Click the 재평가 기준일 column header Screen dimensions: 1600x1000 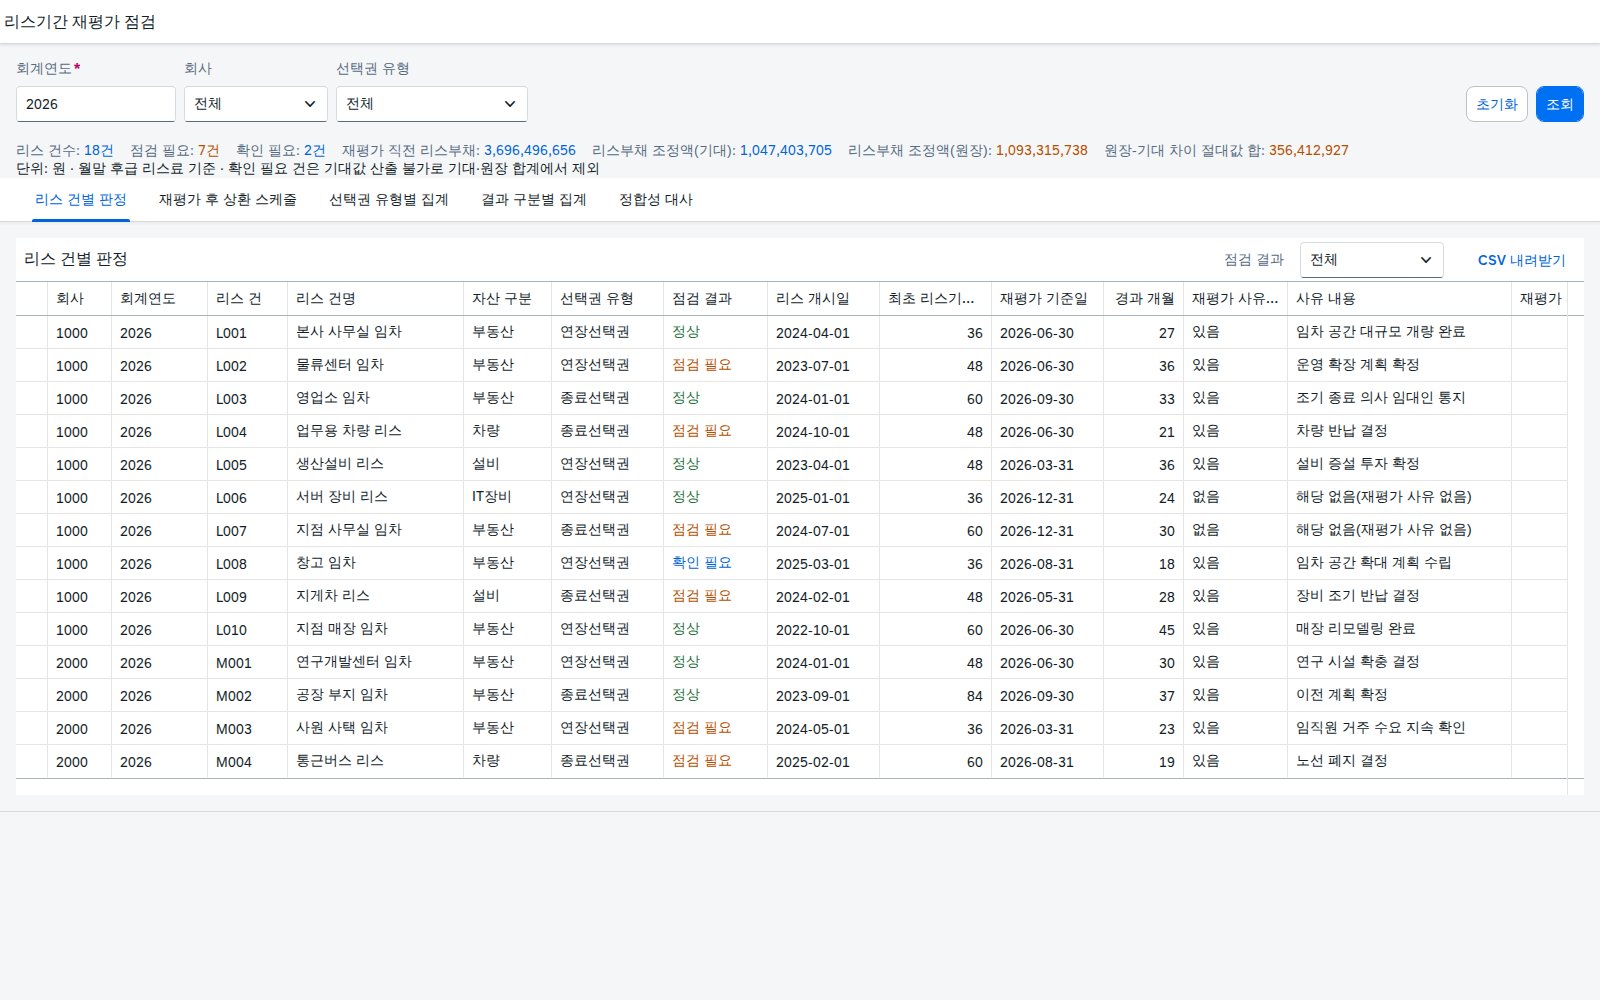coord(1047,299)
